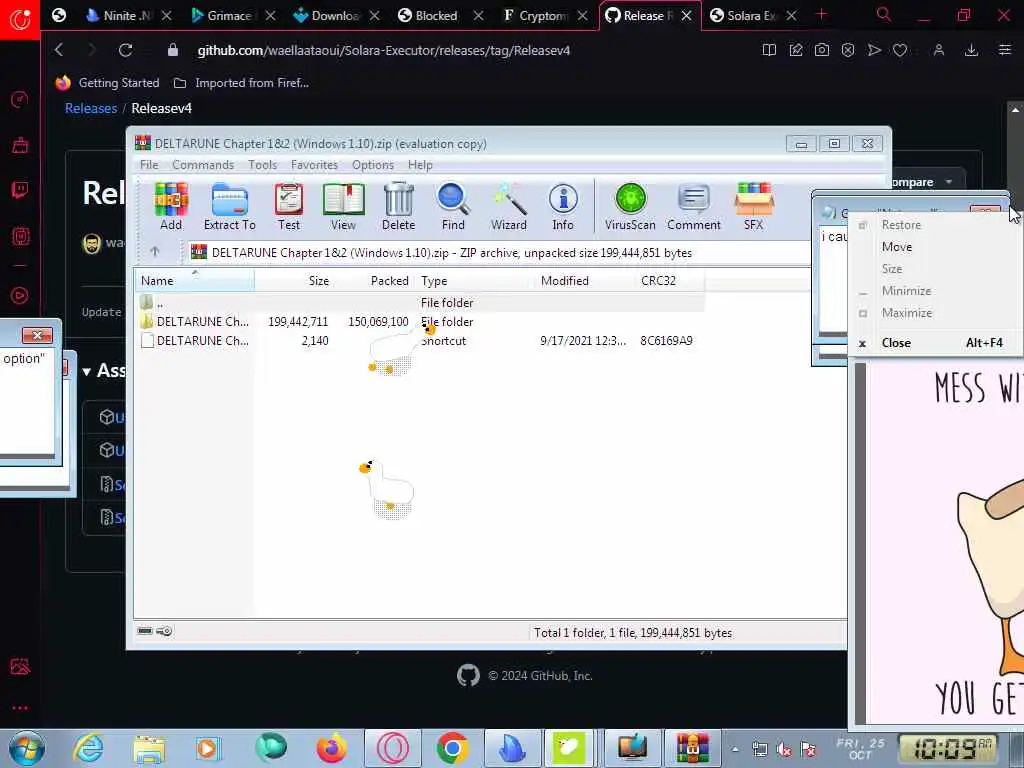This screenshot has height=768, width=1024.
Task: Choose Close Alt+F4 in the system menu
Action: (x=935, y=343)
